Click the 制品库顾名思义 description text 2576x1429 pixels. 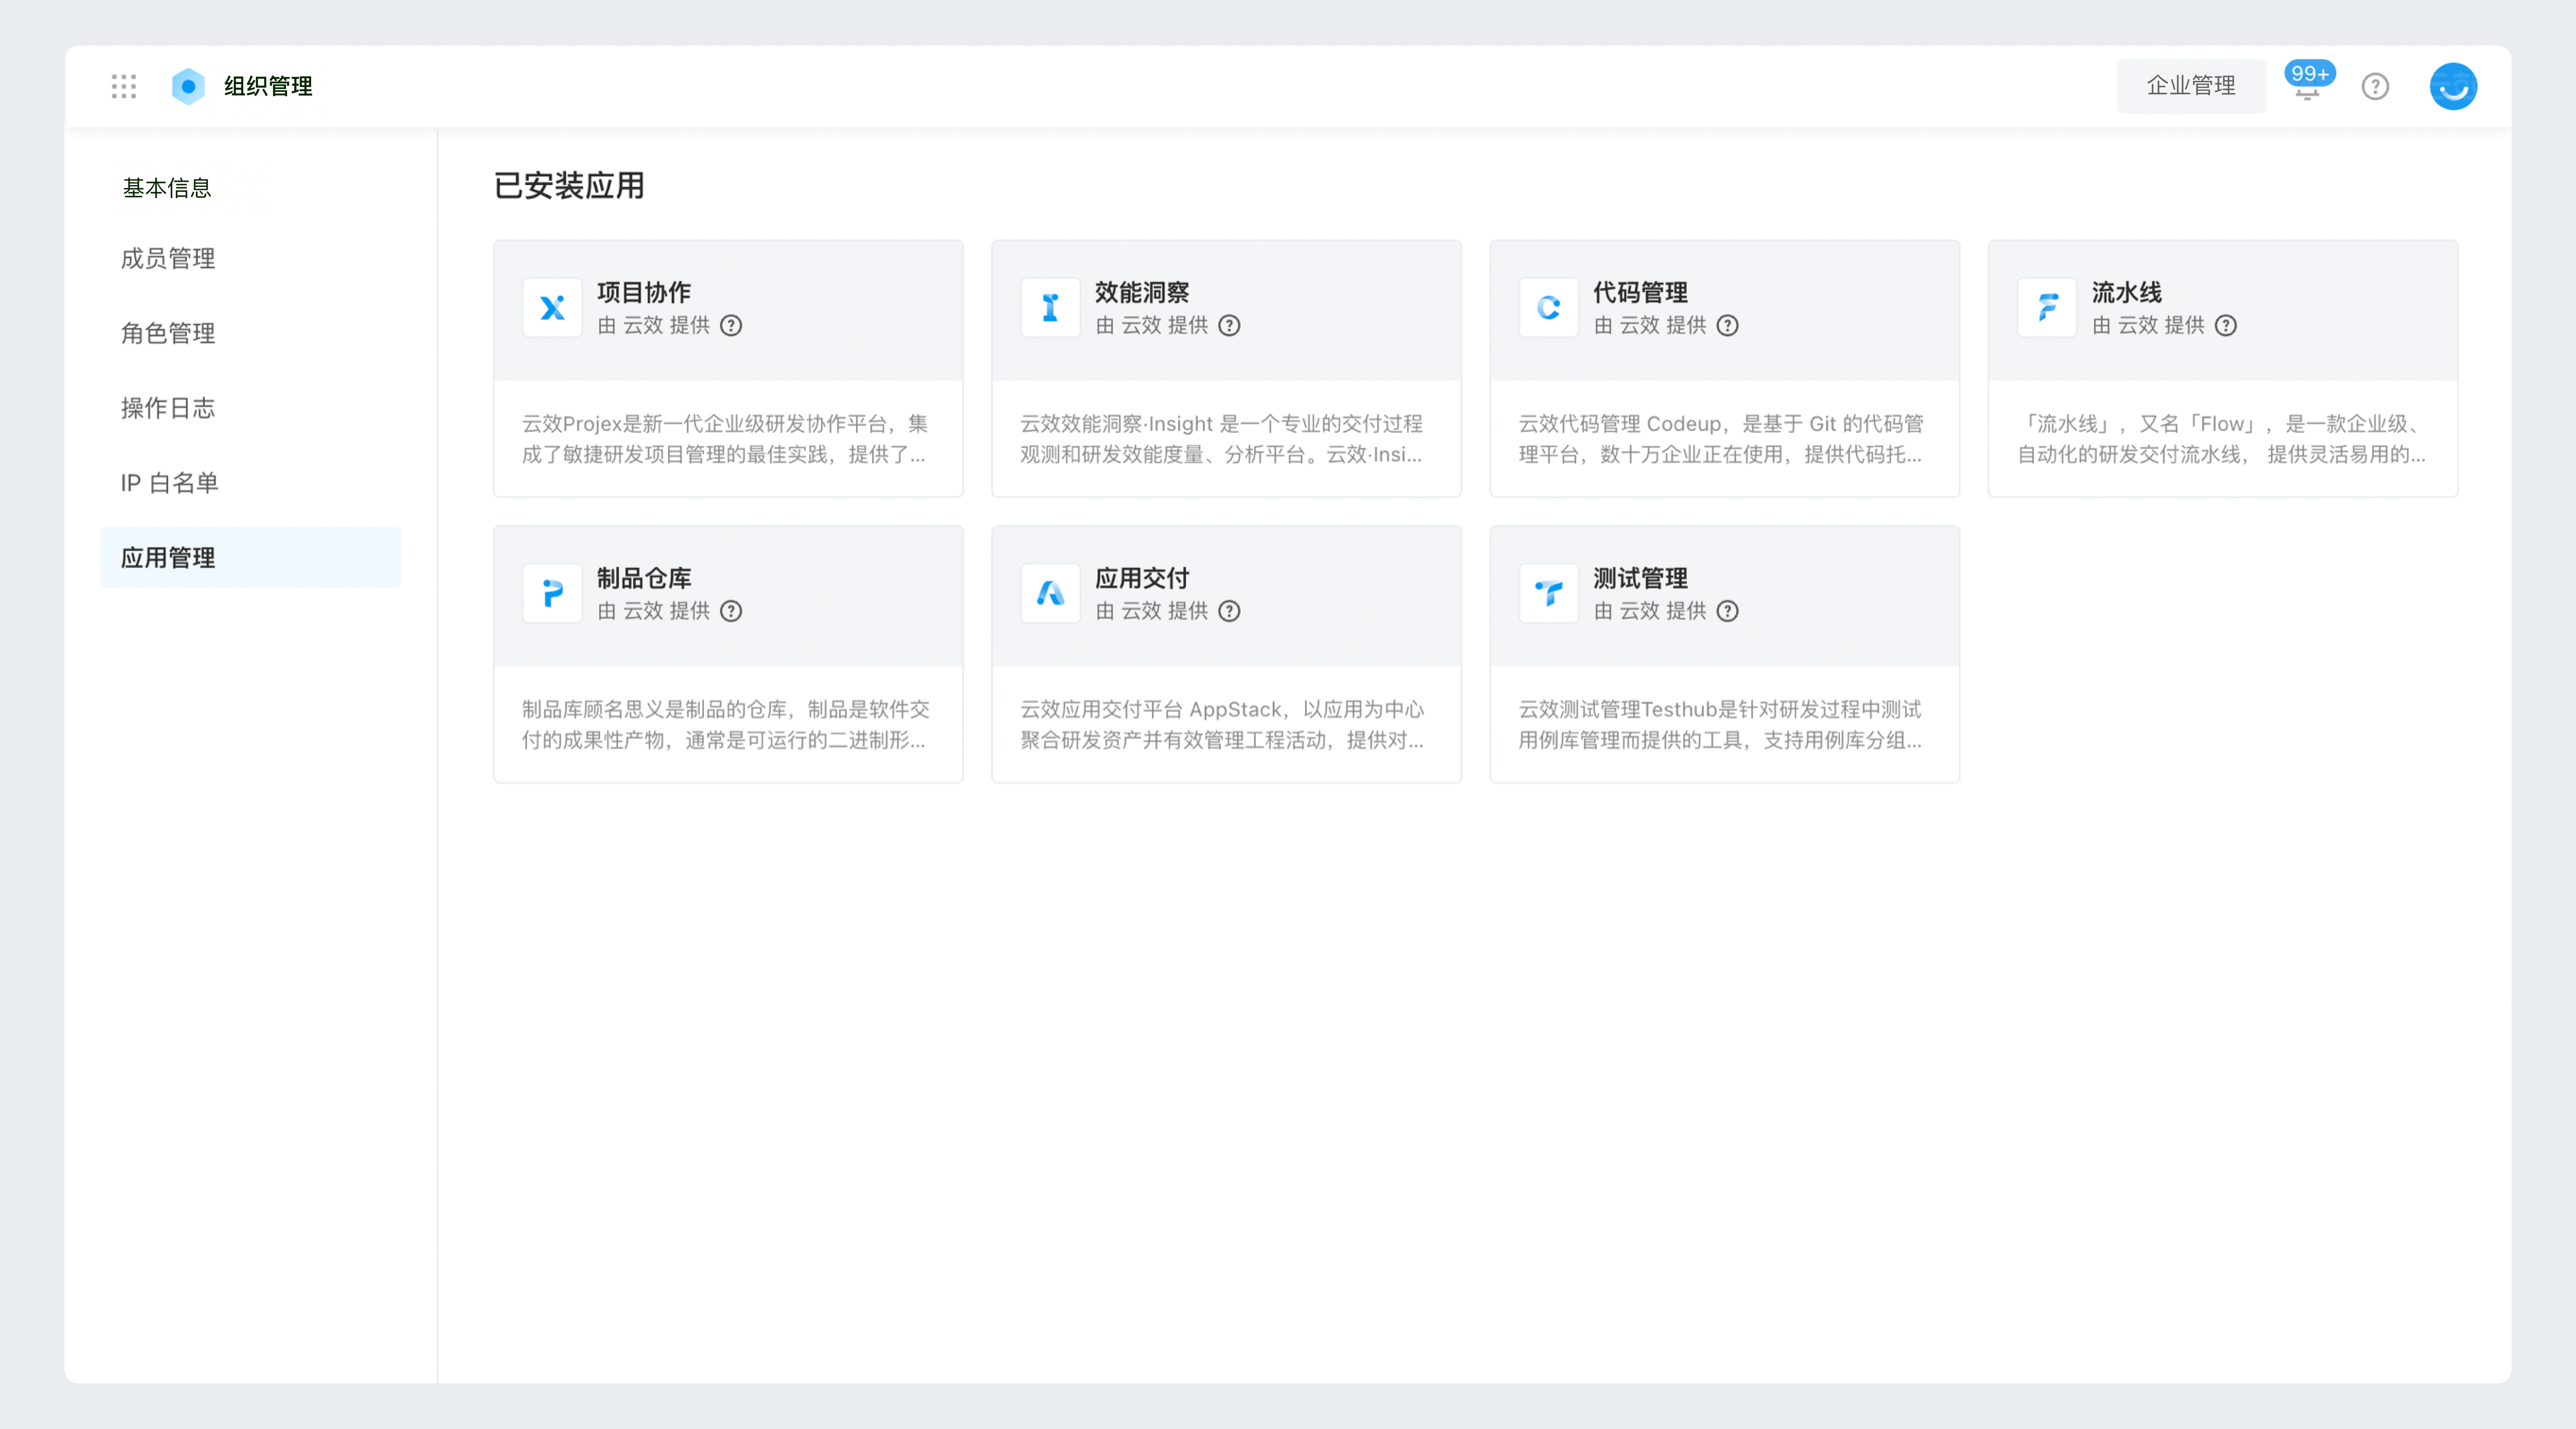pos(726,725)
